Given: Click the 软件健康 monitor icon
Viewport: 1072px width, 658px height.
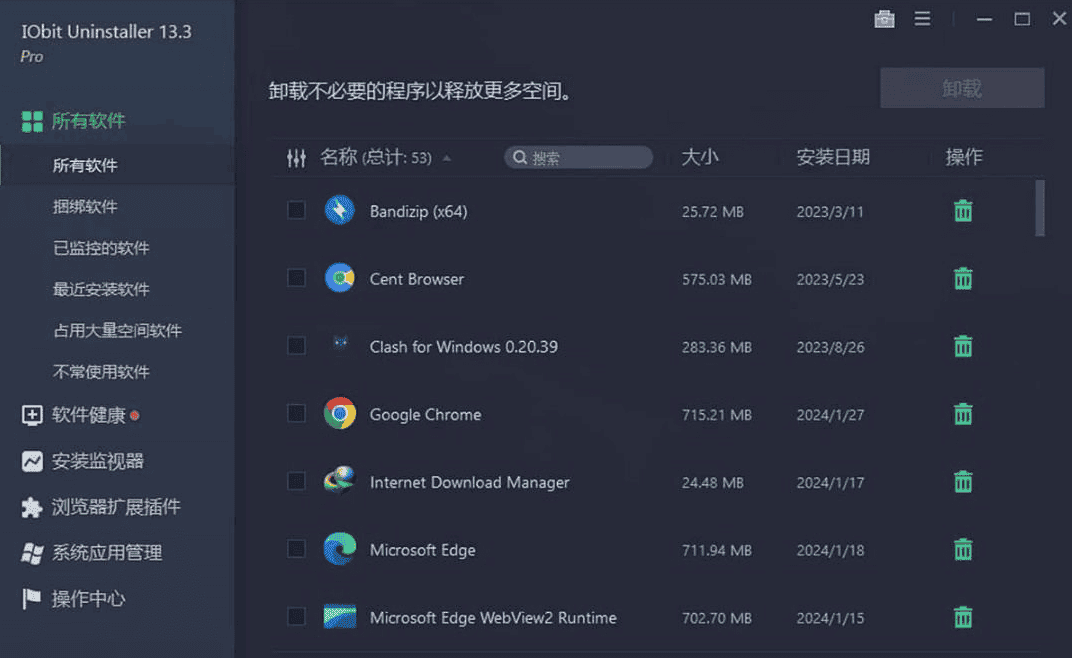Looking at the screenshot, I should (x=32, y=415).
